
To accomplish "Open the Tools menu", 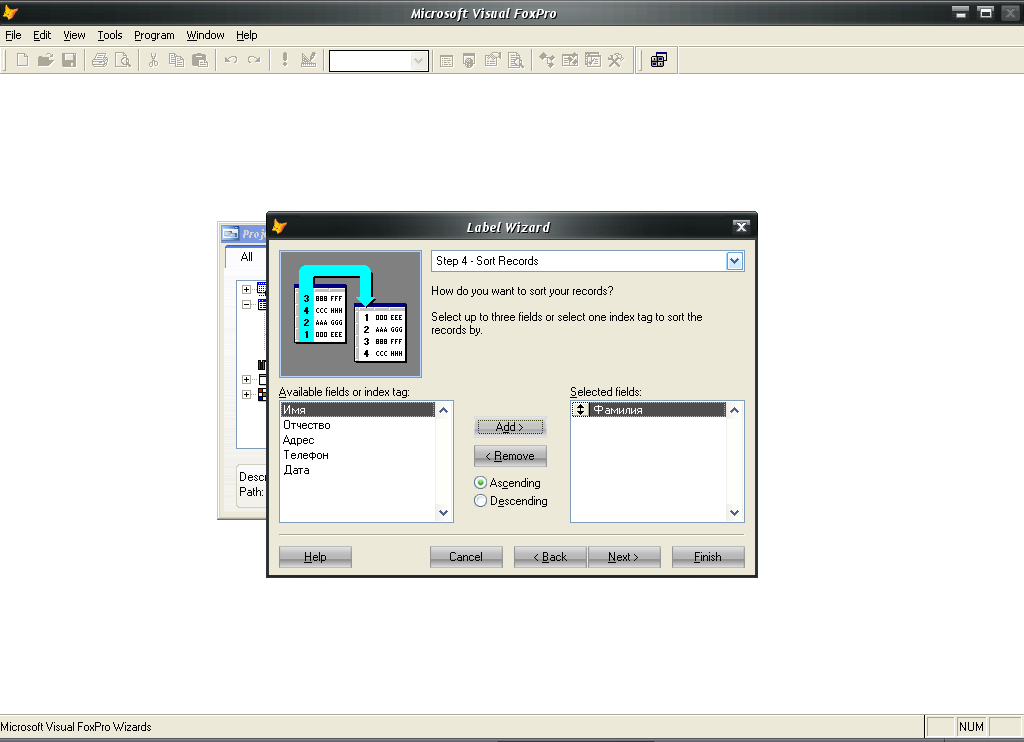I will click(110, 35).
